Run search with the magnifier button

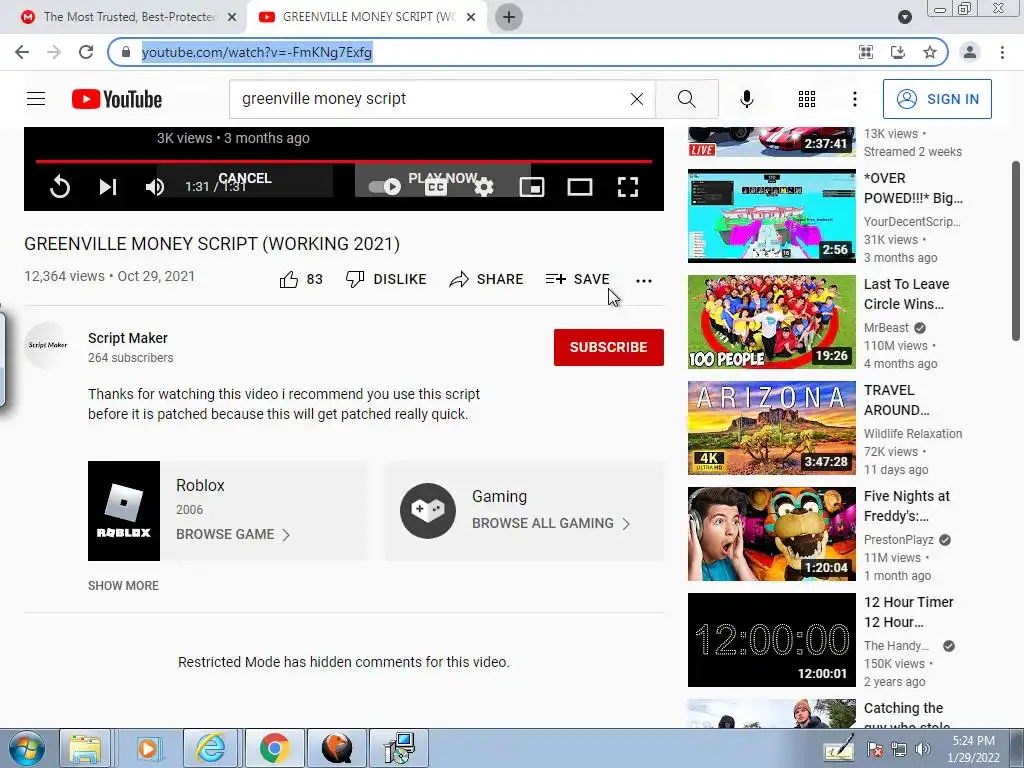(686, 99)
